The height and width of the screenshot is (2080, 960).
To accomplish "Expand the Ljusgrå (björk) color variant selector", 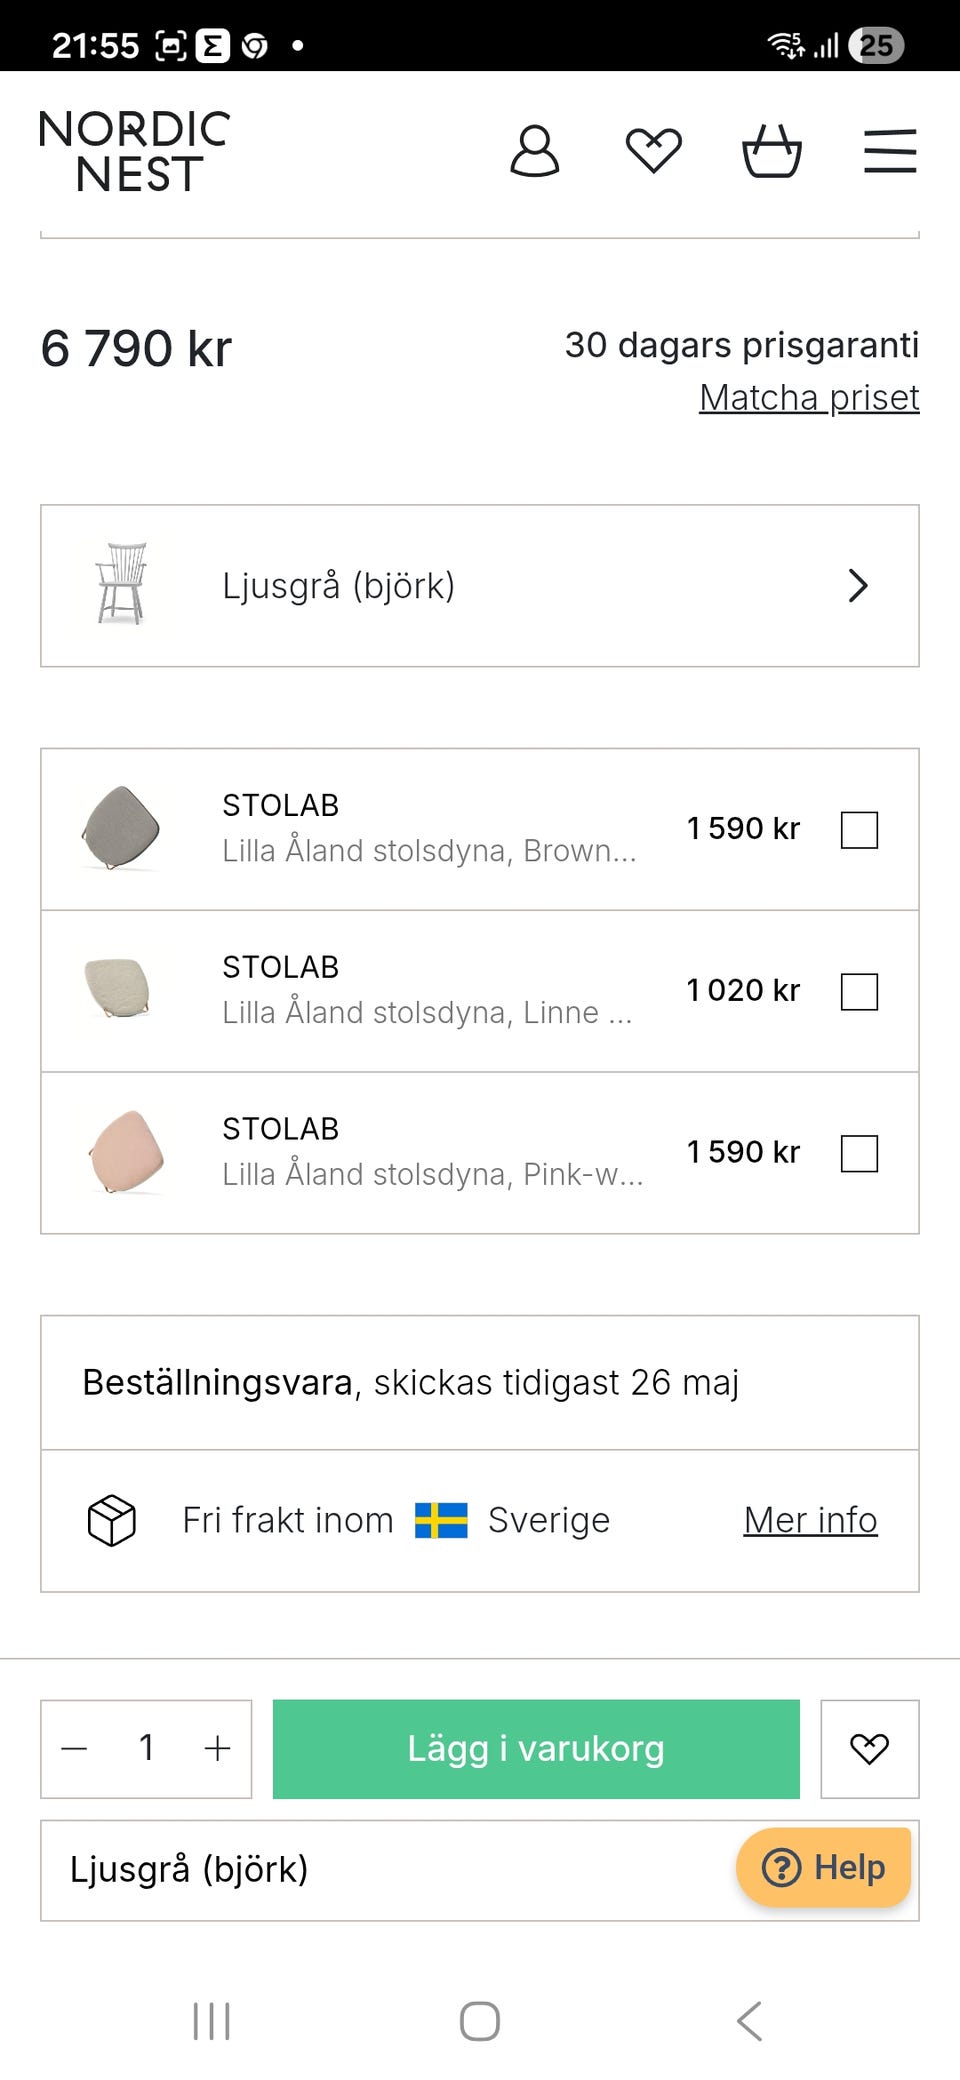I will (478, 586).
